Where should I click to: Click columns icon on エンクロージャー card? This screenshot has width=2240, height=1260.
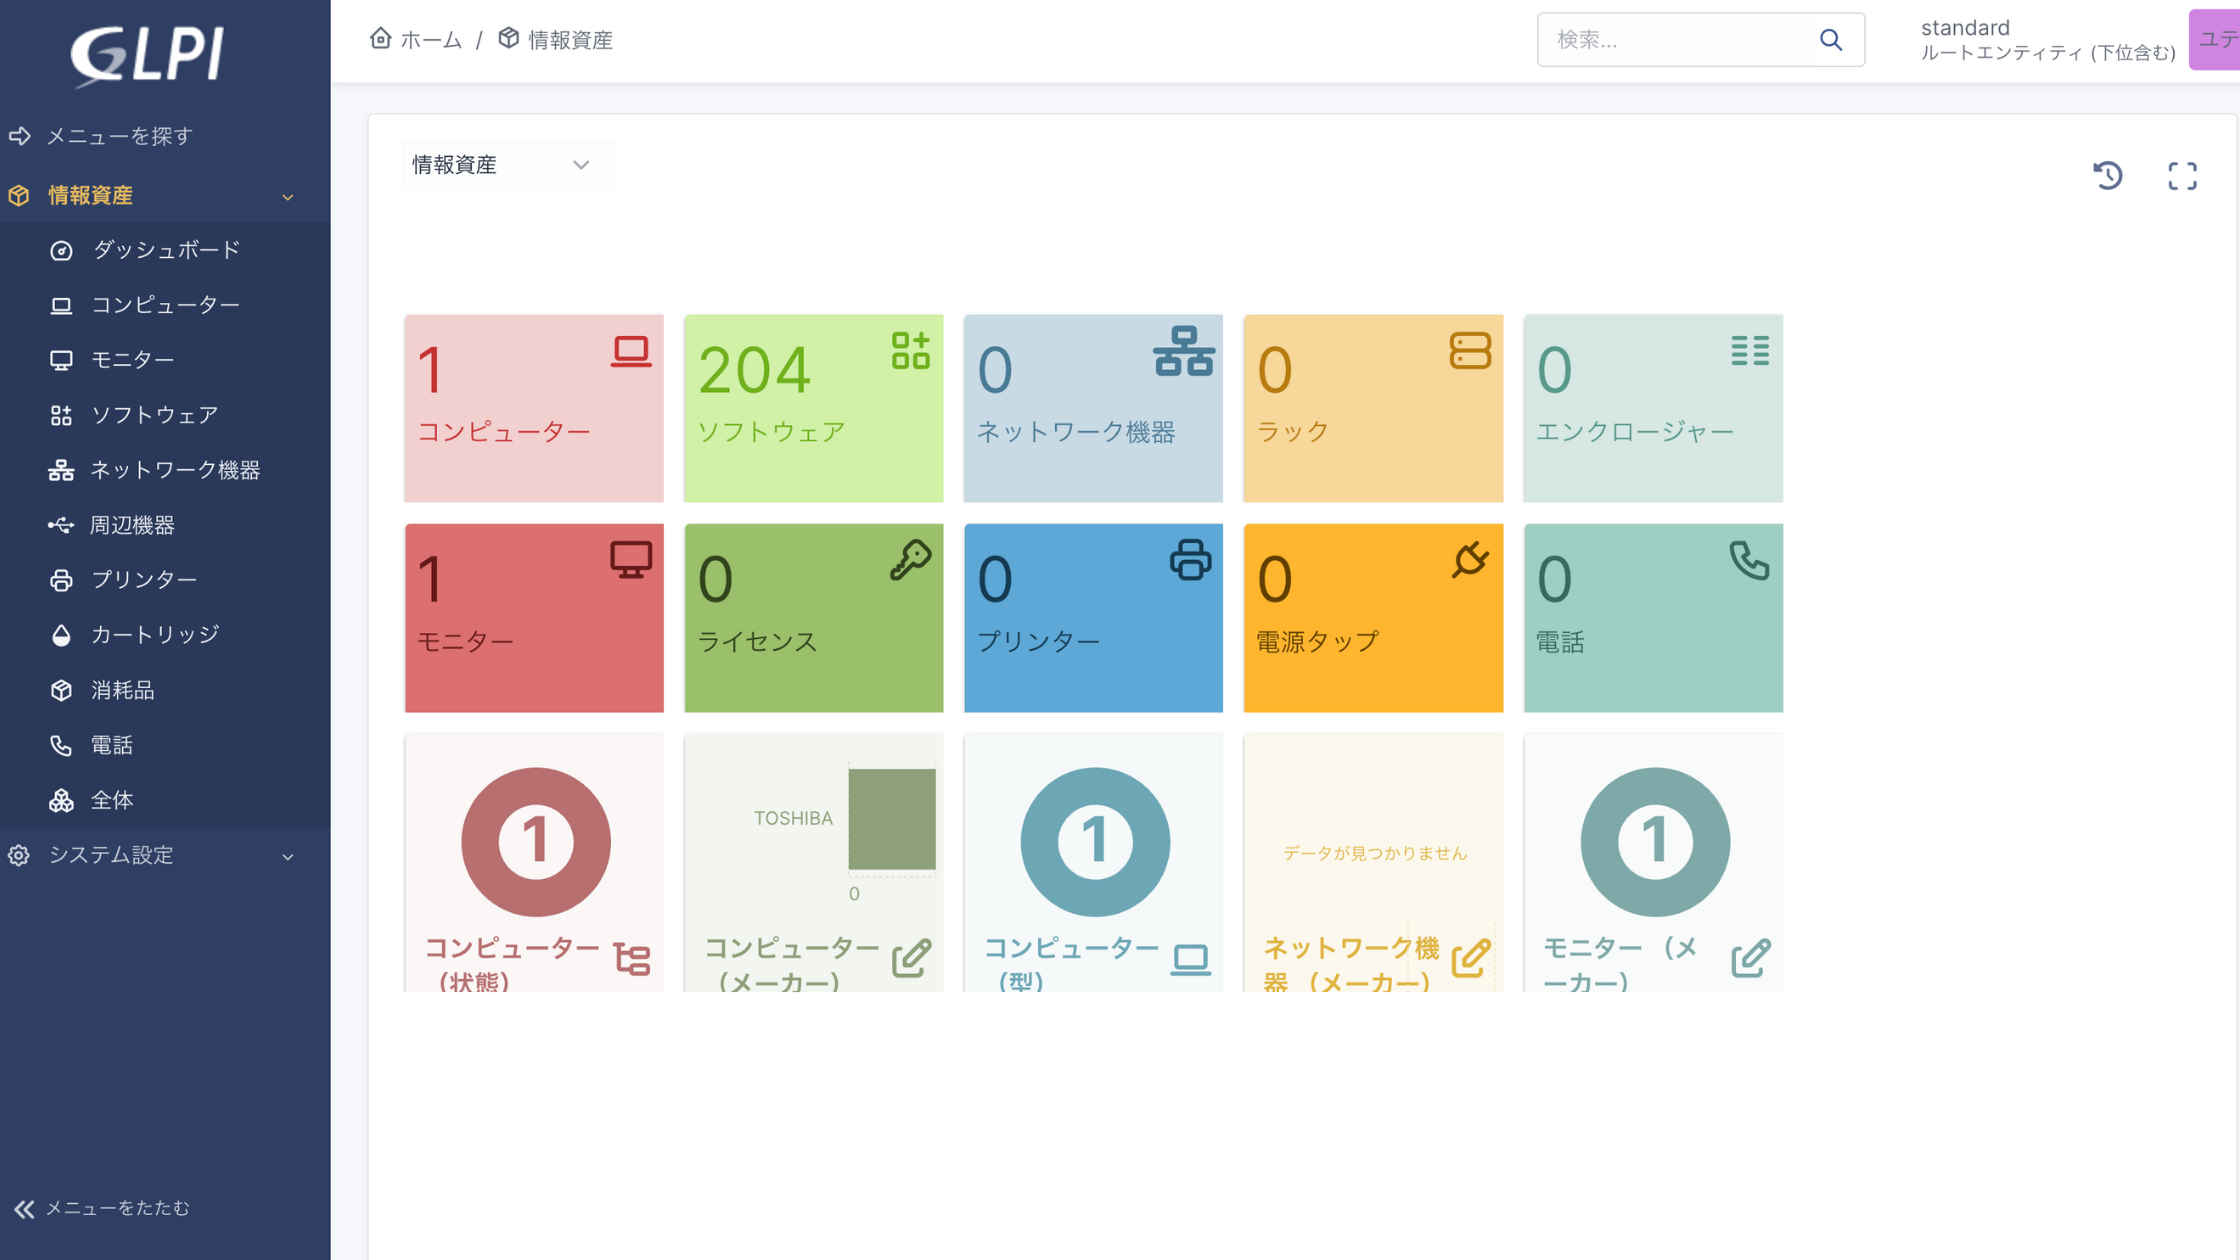tap(1750, 351)
